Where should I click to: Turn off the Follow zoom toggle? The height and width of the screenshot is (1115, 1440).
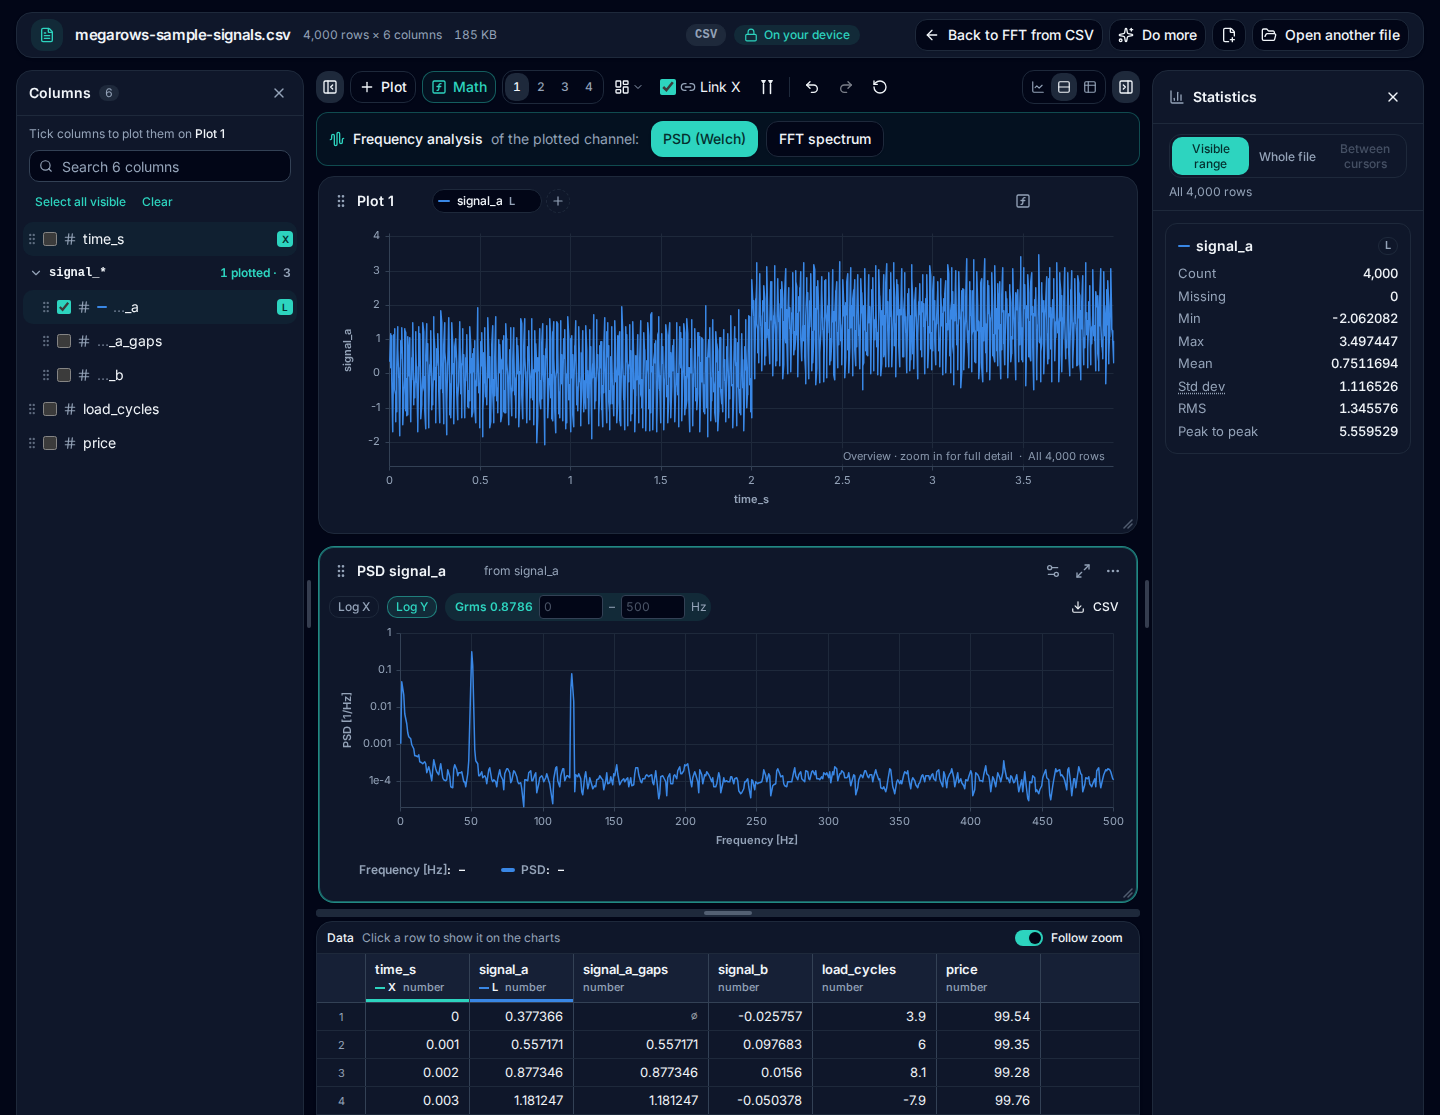(x=1029, y=938)
